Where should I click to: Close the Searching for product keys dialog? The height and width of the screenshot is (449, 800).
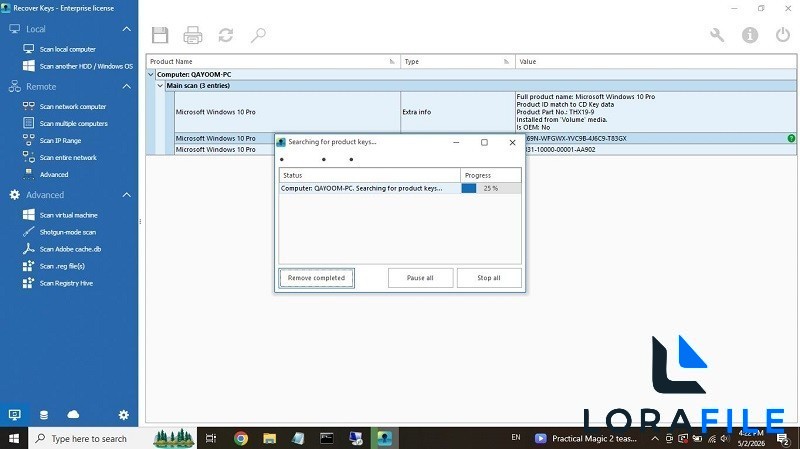512,142
